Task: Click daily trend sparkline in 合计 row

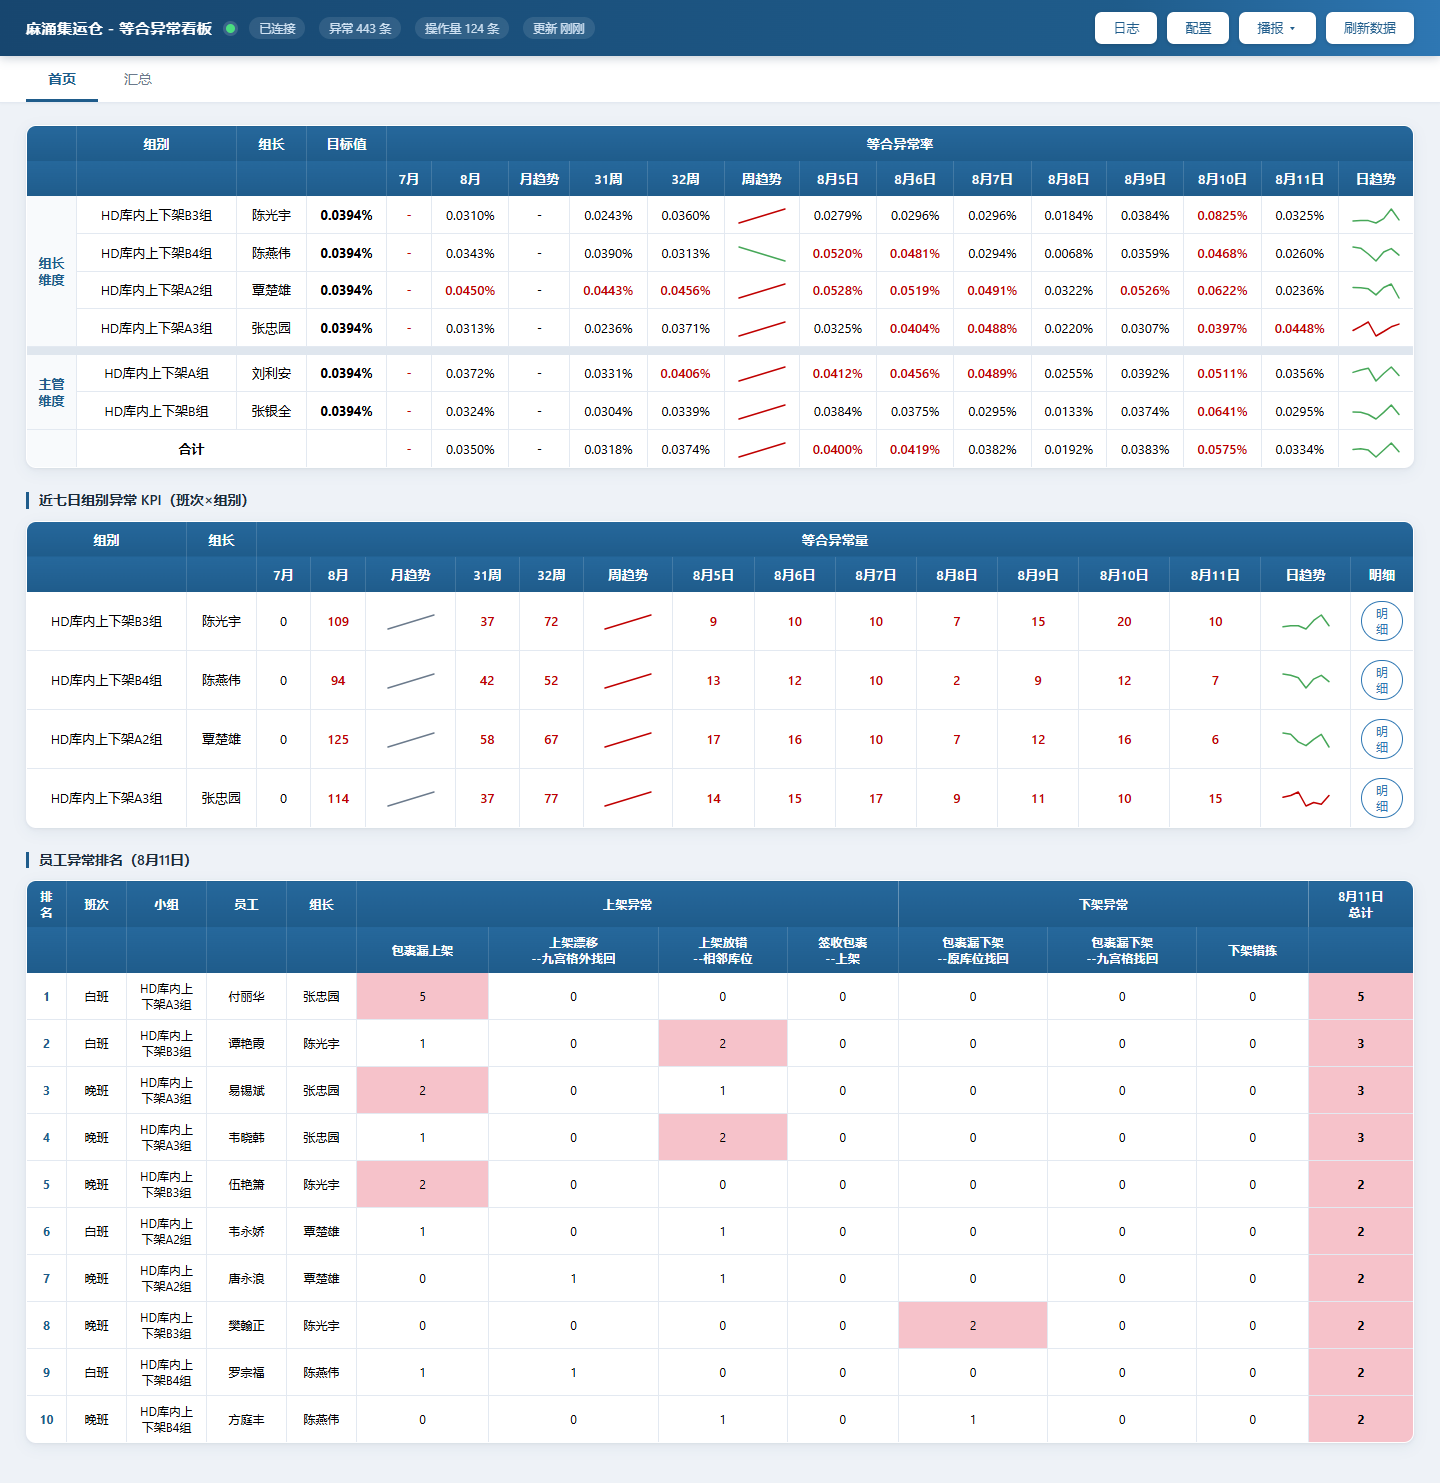Action: [x=1376, y=449]
